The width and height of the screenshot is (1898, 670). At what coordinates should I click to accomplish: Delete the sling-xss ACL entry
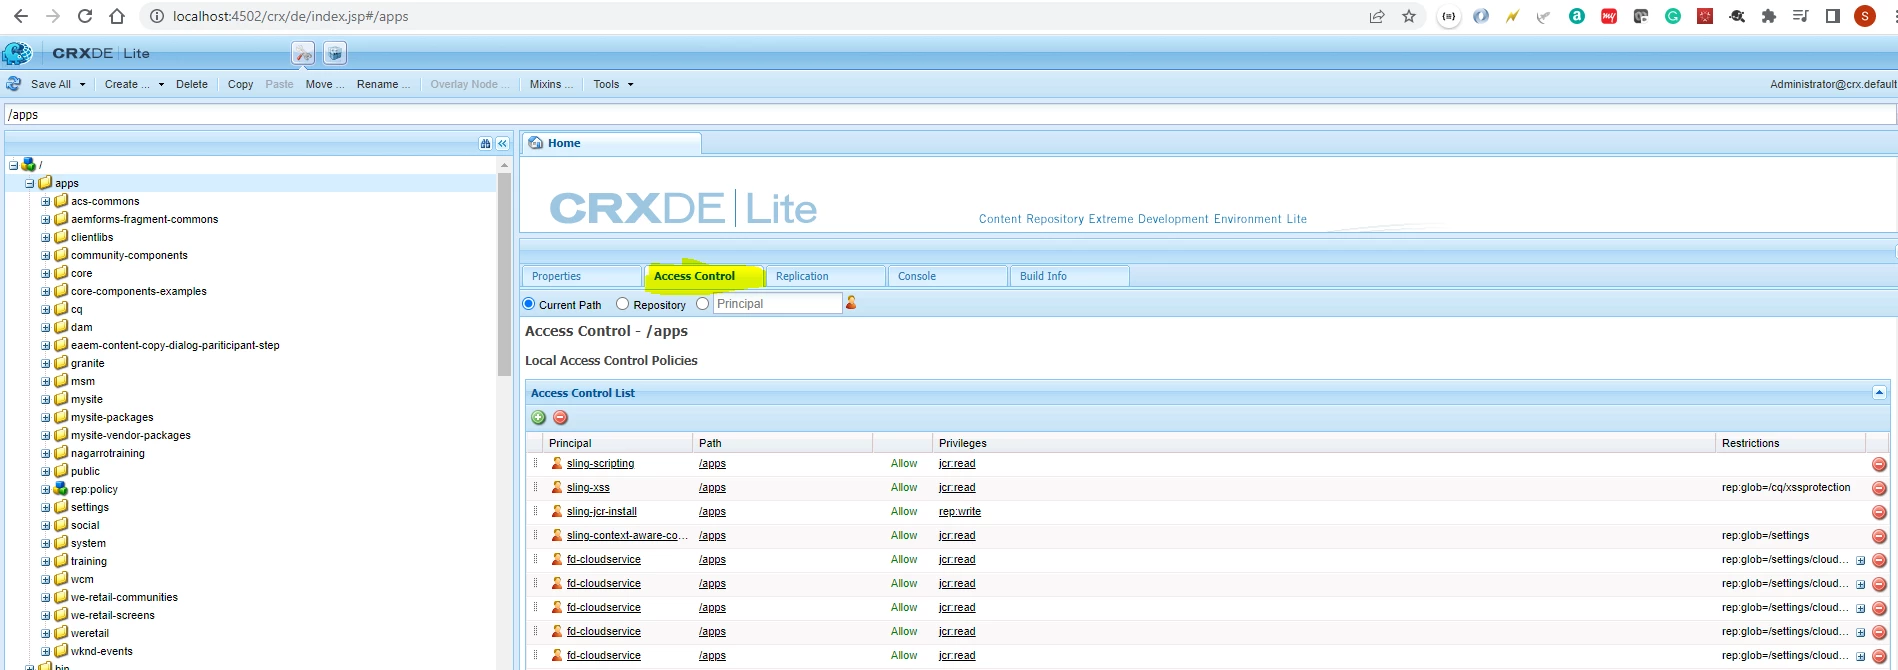[1879, 488]
